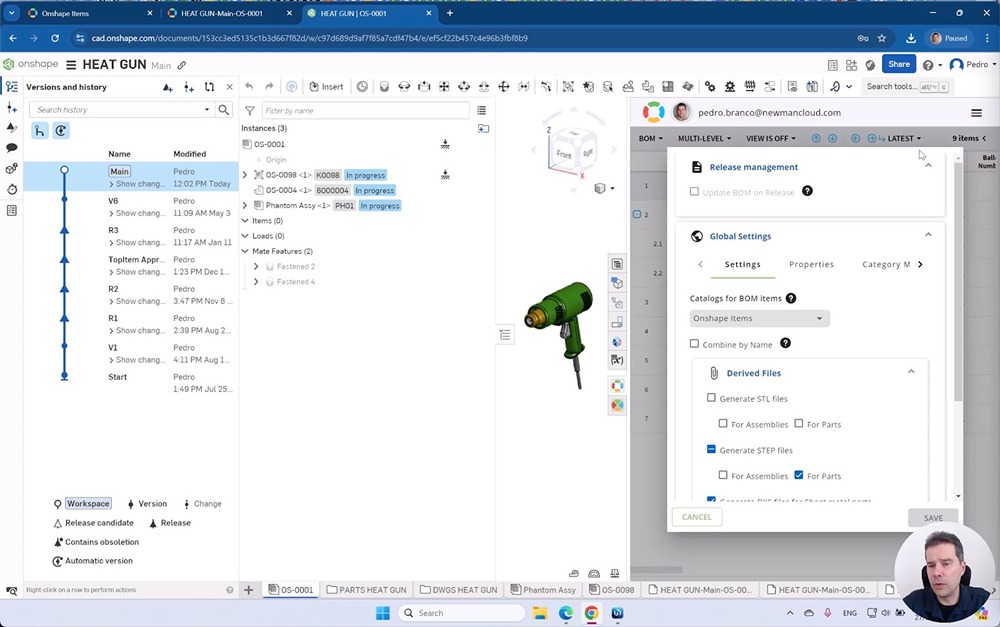Toggle the automatic versions filter icon below search
Image resolution: width=1000 pixels, height=627 pixels.
click(x=61, y=131)
